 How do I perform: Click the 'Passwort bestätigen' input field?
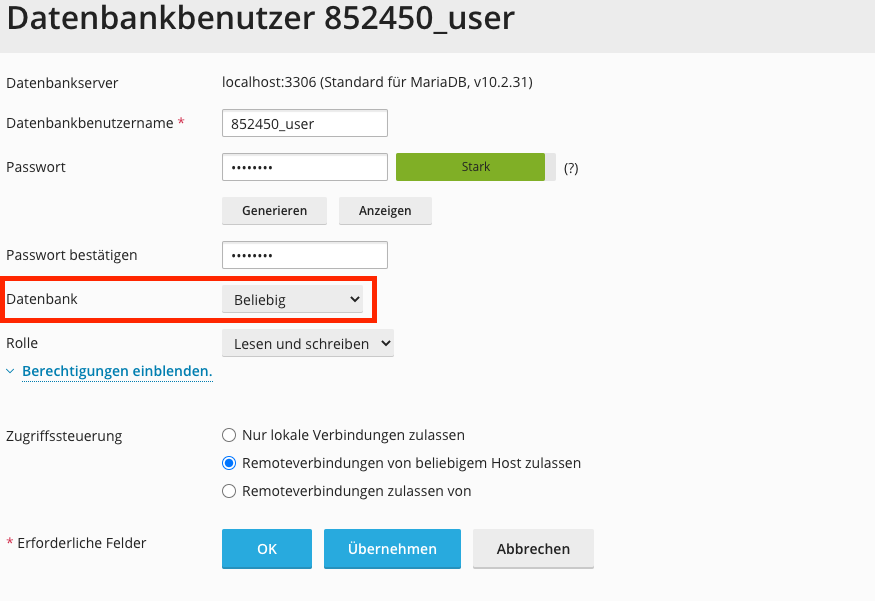point(304,255)
